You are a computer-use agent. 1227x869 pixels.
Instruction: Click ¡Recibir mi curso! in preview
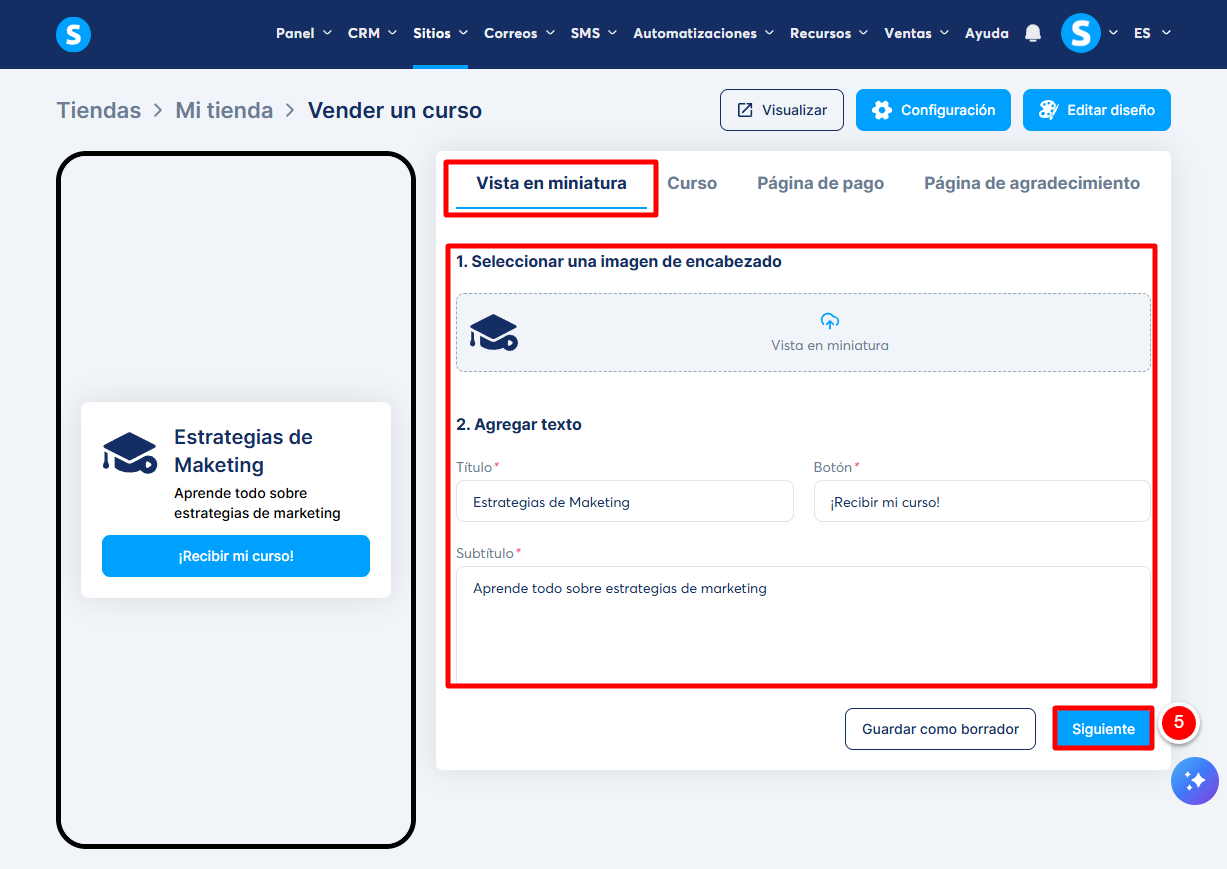point(236,556)
